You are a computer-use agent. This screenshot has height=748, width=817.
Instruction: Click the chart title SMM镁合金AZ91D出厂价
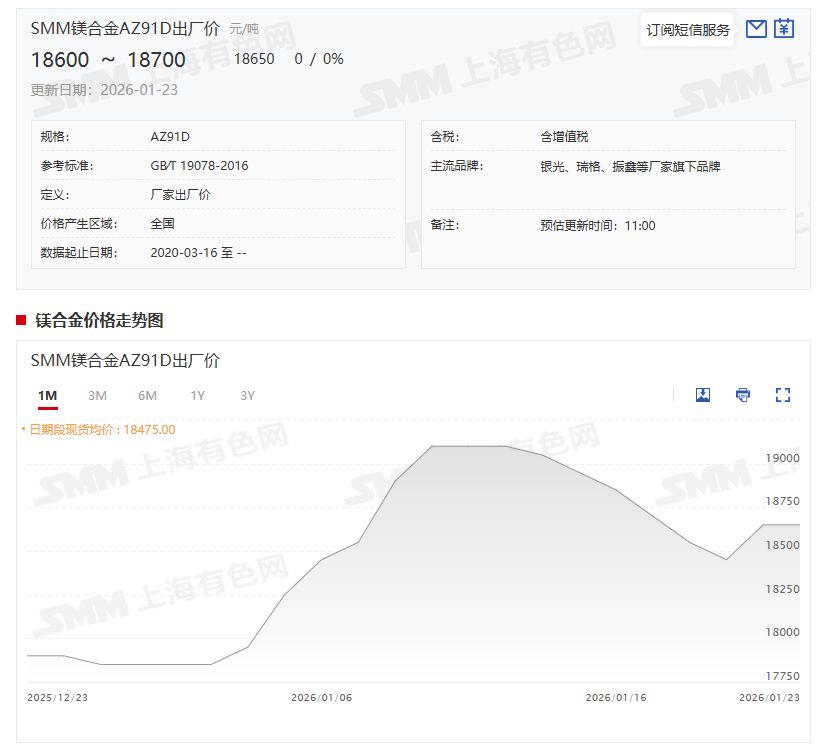(125, 360)
